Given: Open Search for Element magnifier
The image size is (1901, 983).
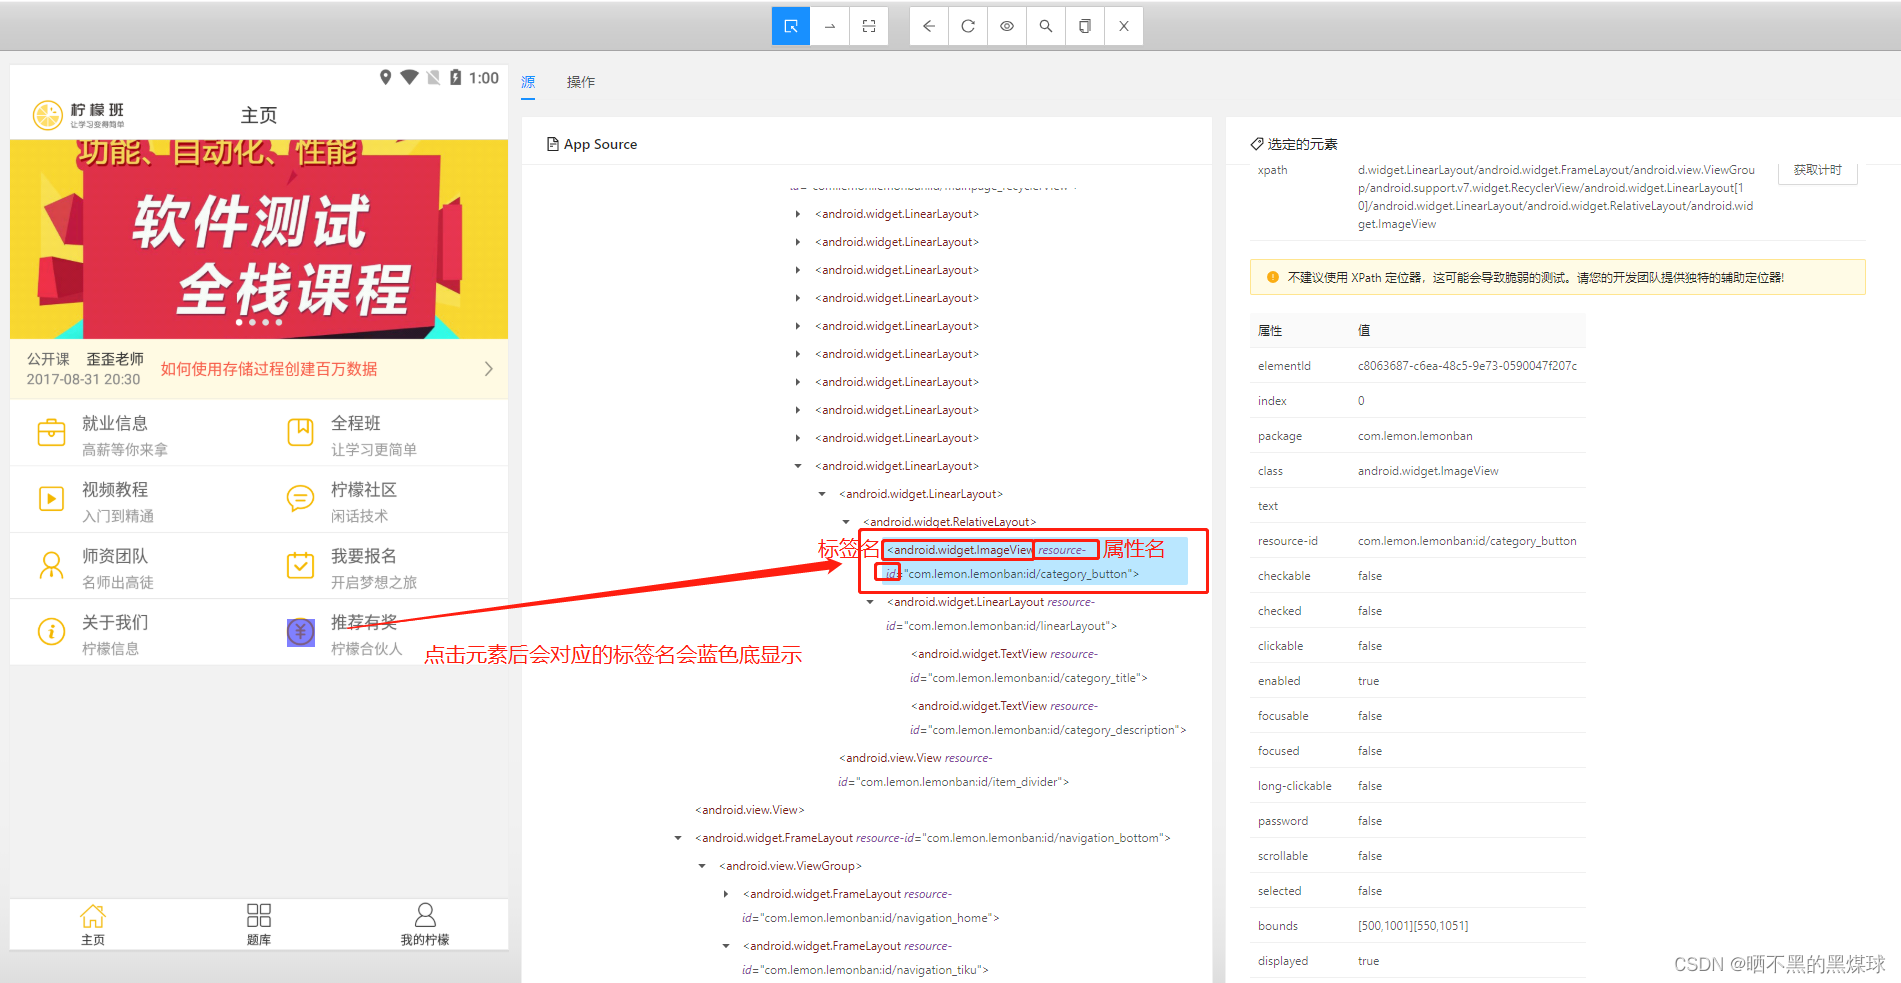Looking at the screenshot, I should [x=1046, y=26].
